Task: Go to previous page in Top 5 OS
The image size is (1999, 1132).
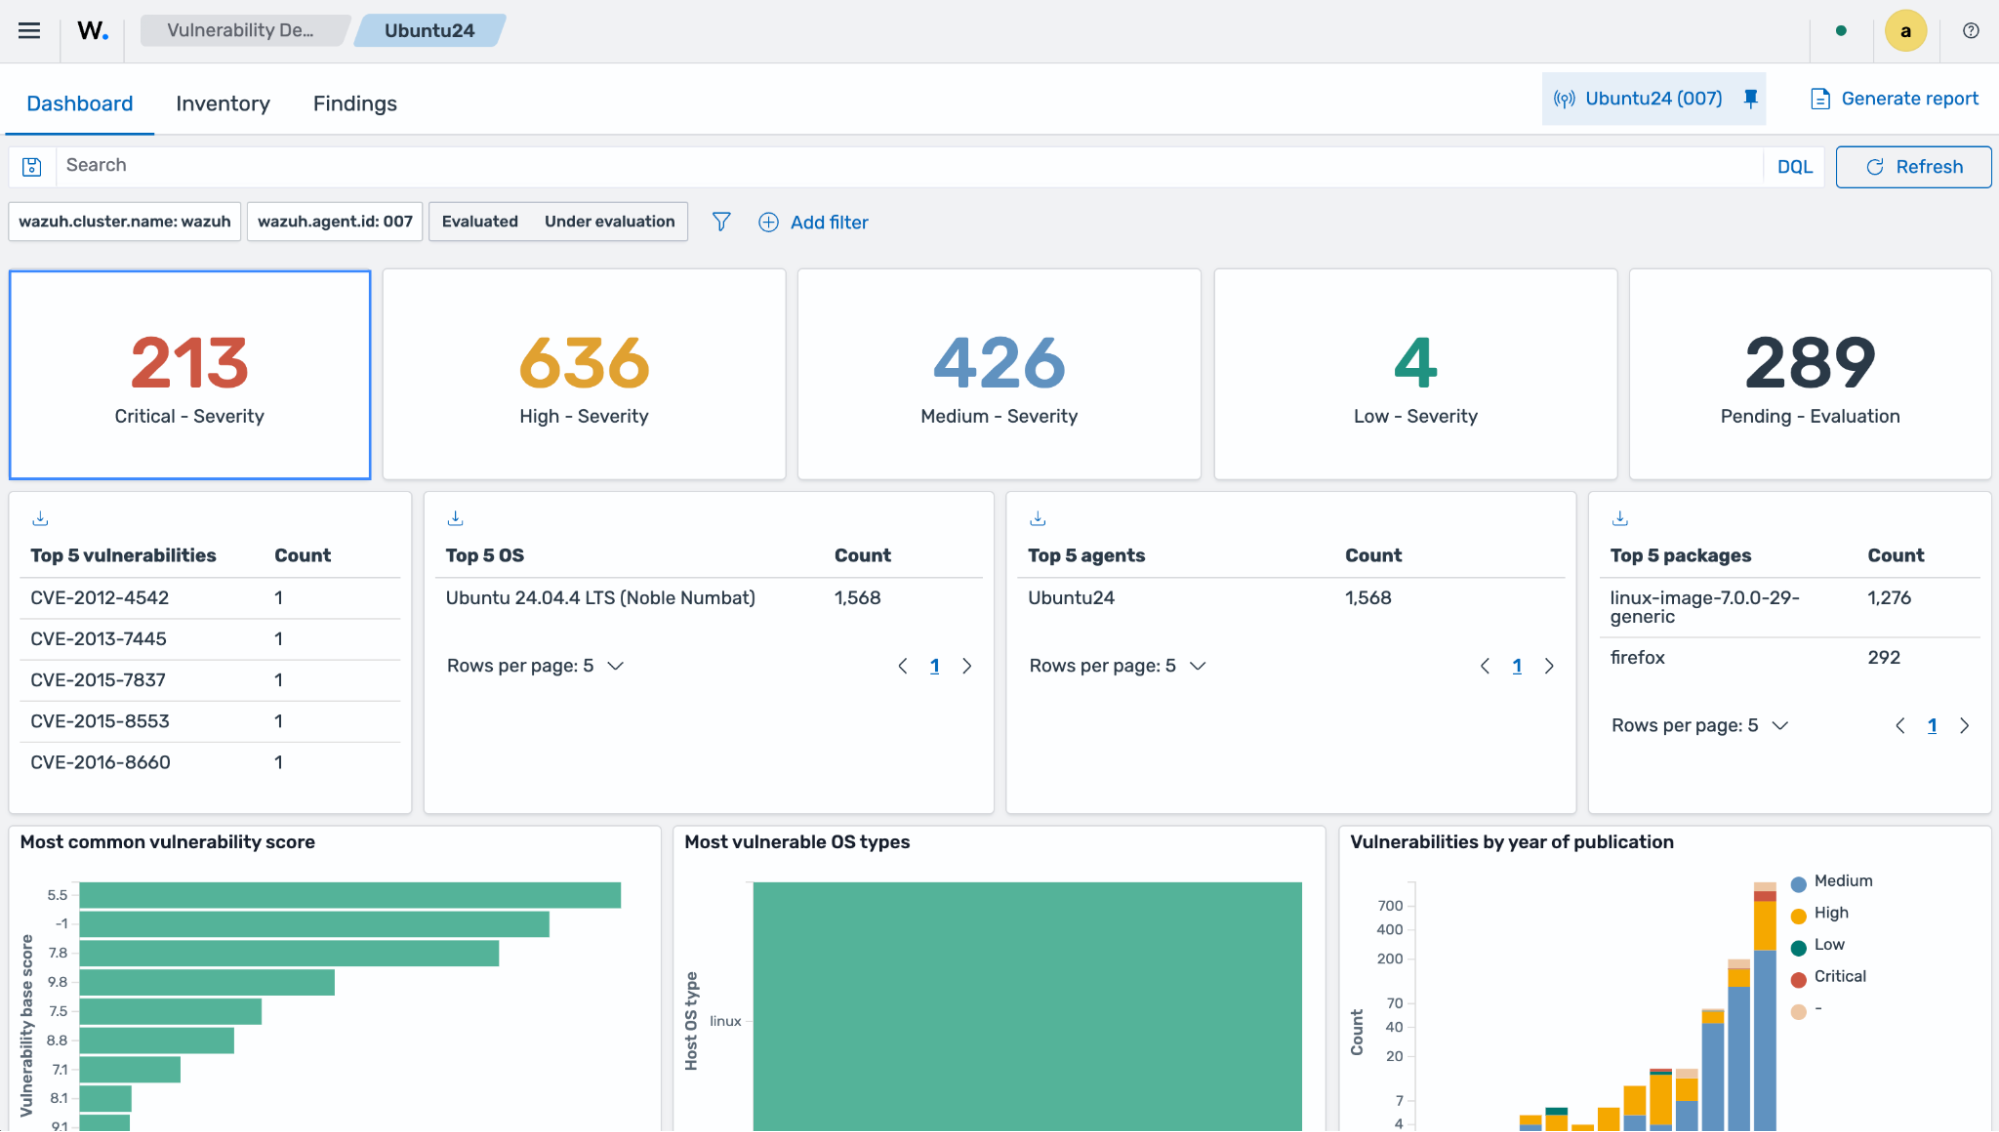Action: (902, 666)
